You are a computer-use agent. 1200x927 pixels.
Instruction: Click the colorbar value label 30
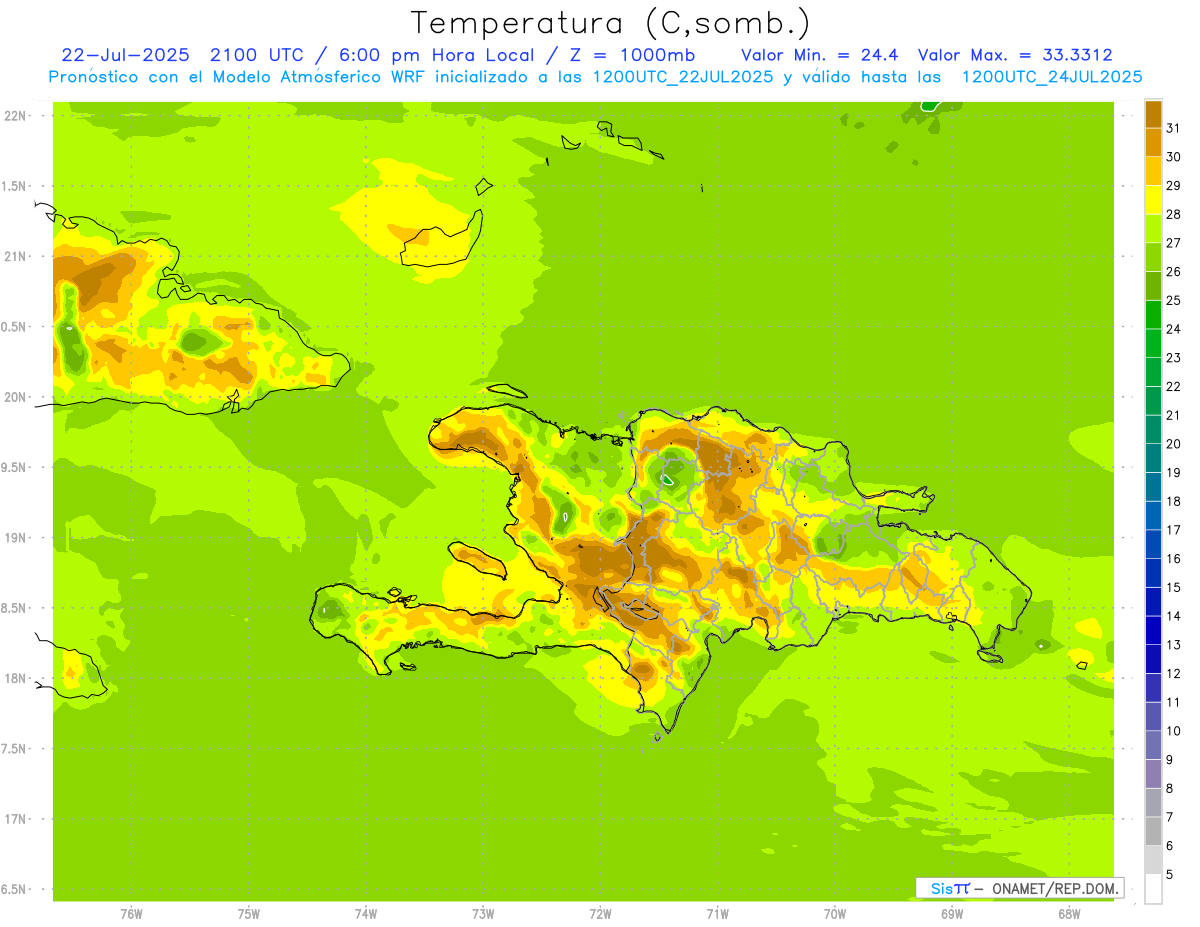click(x=1173, y=157)
